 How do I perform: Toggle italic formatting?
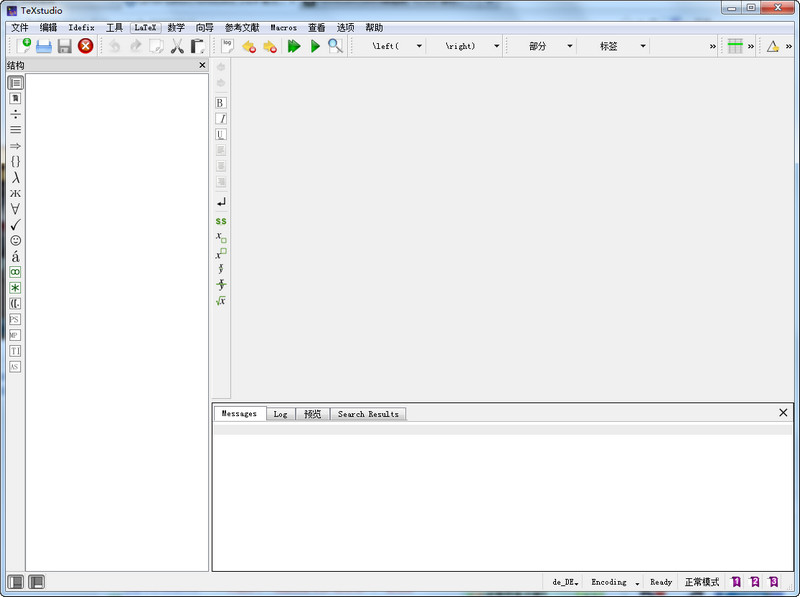[221, 117]
